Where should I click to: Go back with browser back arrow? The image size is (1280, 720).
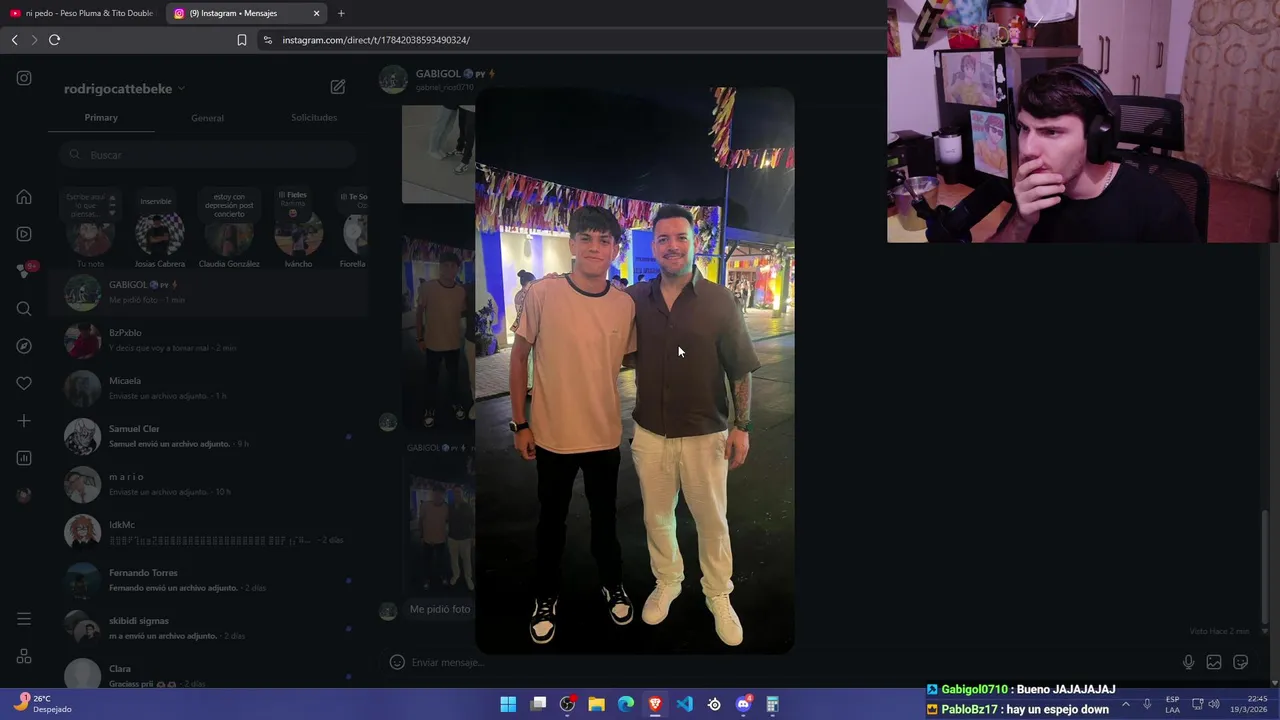pyautogui.click(x=14, y=40)
